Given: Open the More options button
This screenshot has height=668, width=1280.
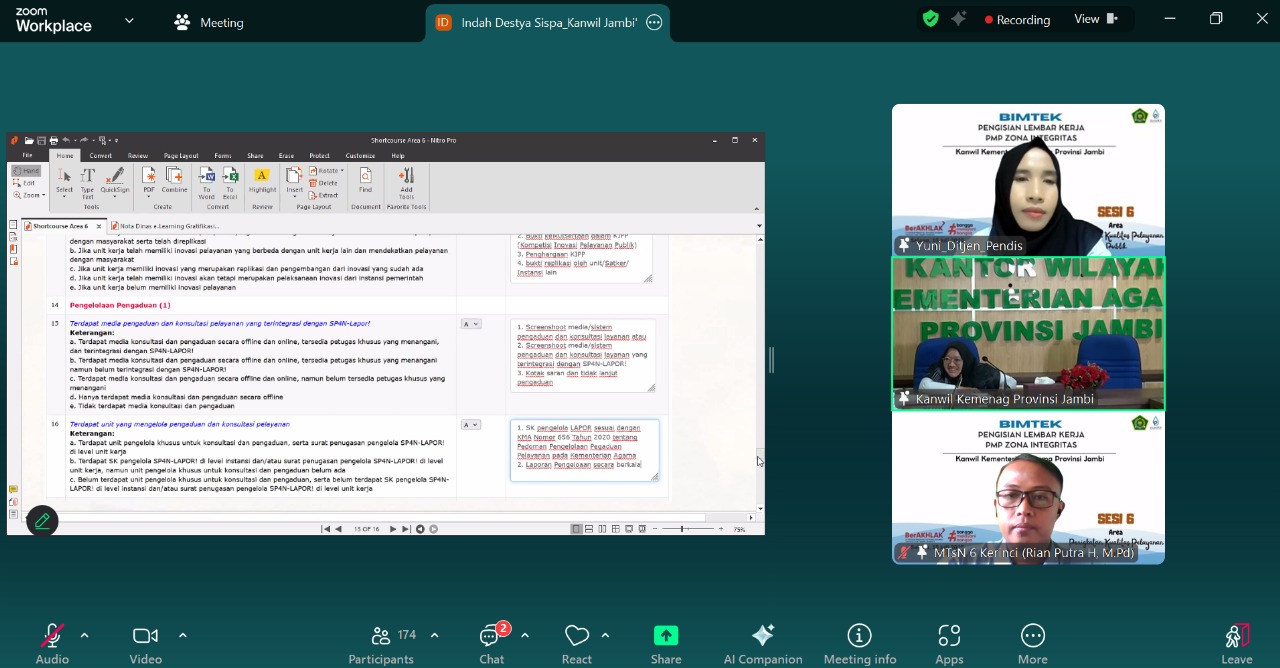Looking at the screenshot, I should pos(1033,643).
